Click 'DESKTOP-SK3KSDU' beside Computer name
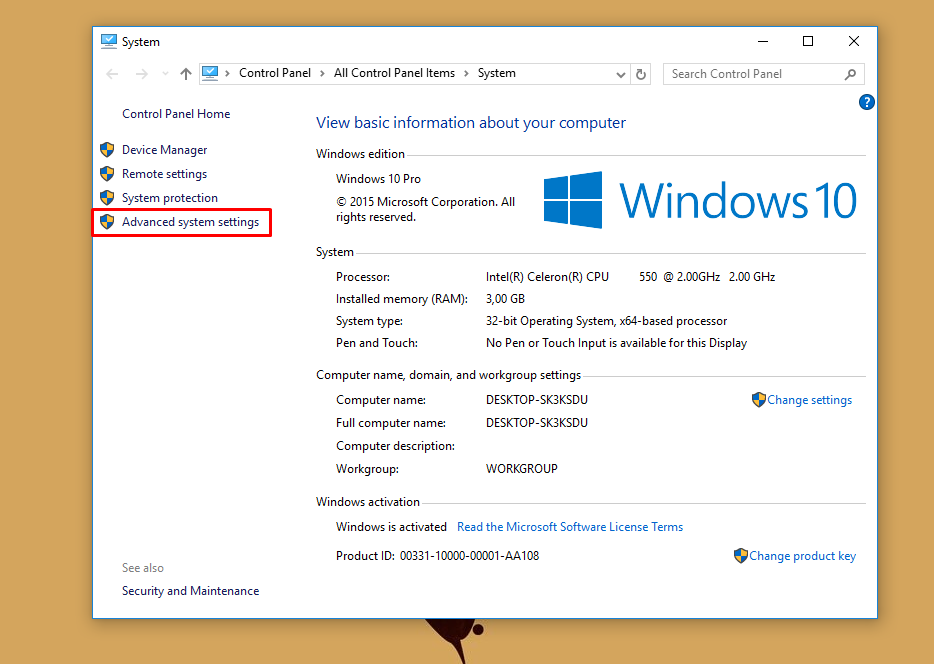Viewport: 934px width, 664px height. tap(537, 400)
